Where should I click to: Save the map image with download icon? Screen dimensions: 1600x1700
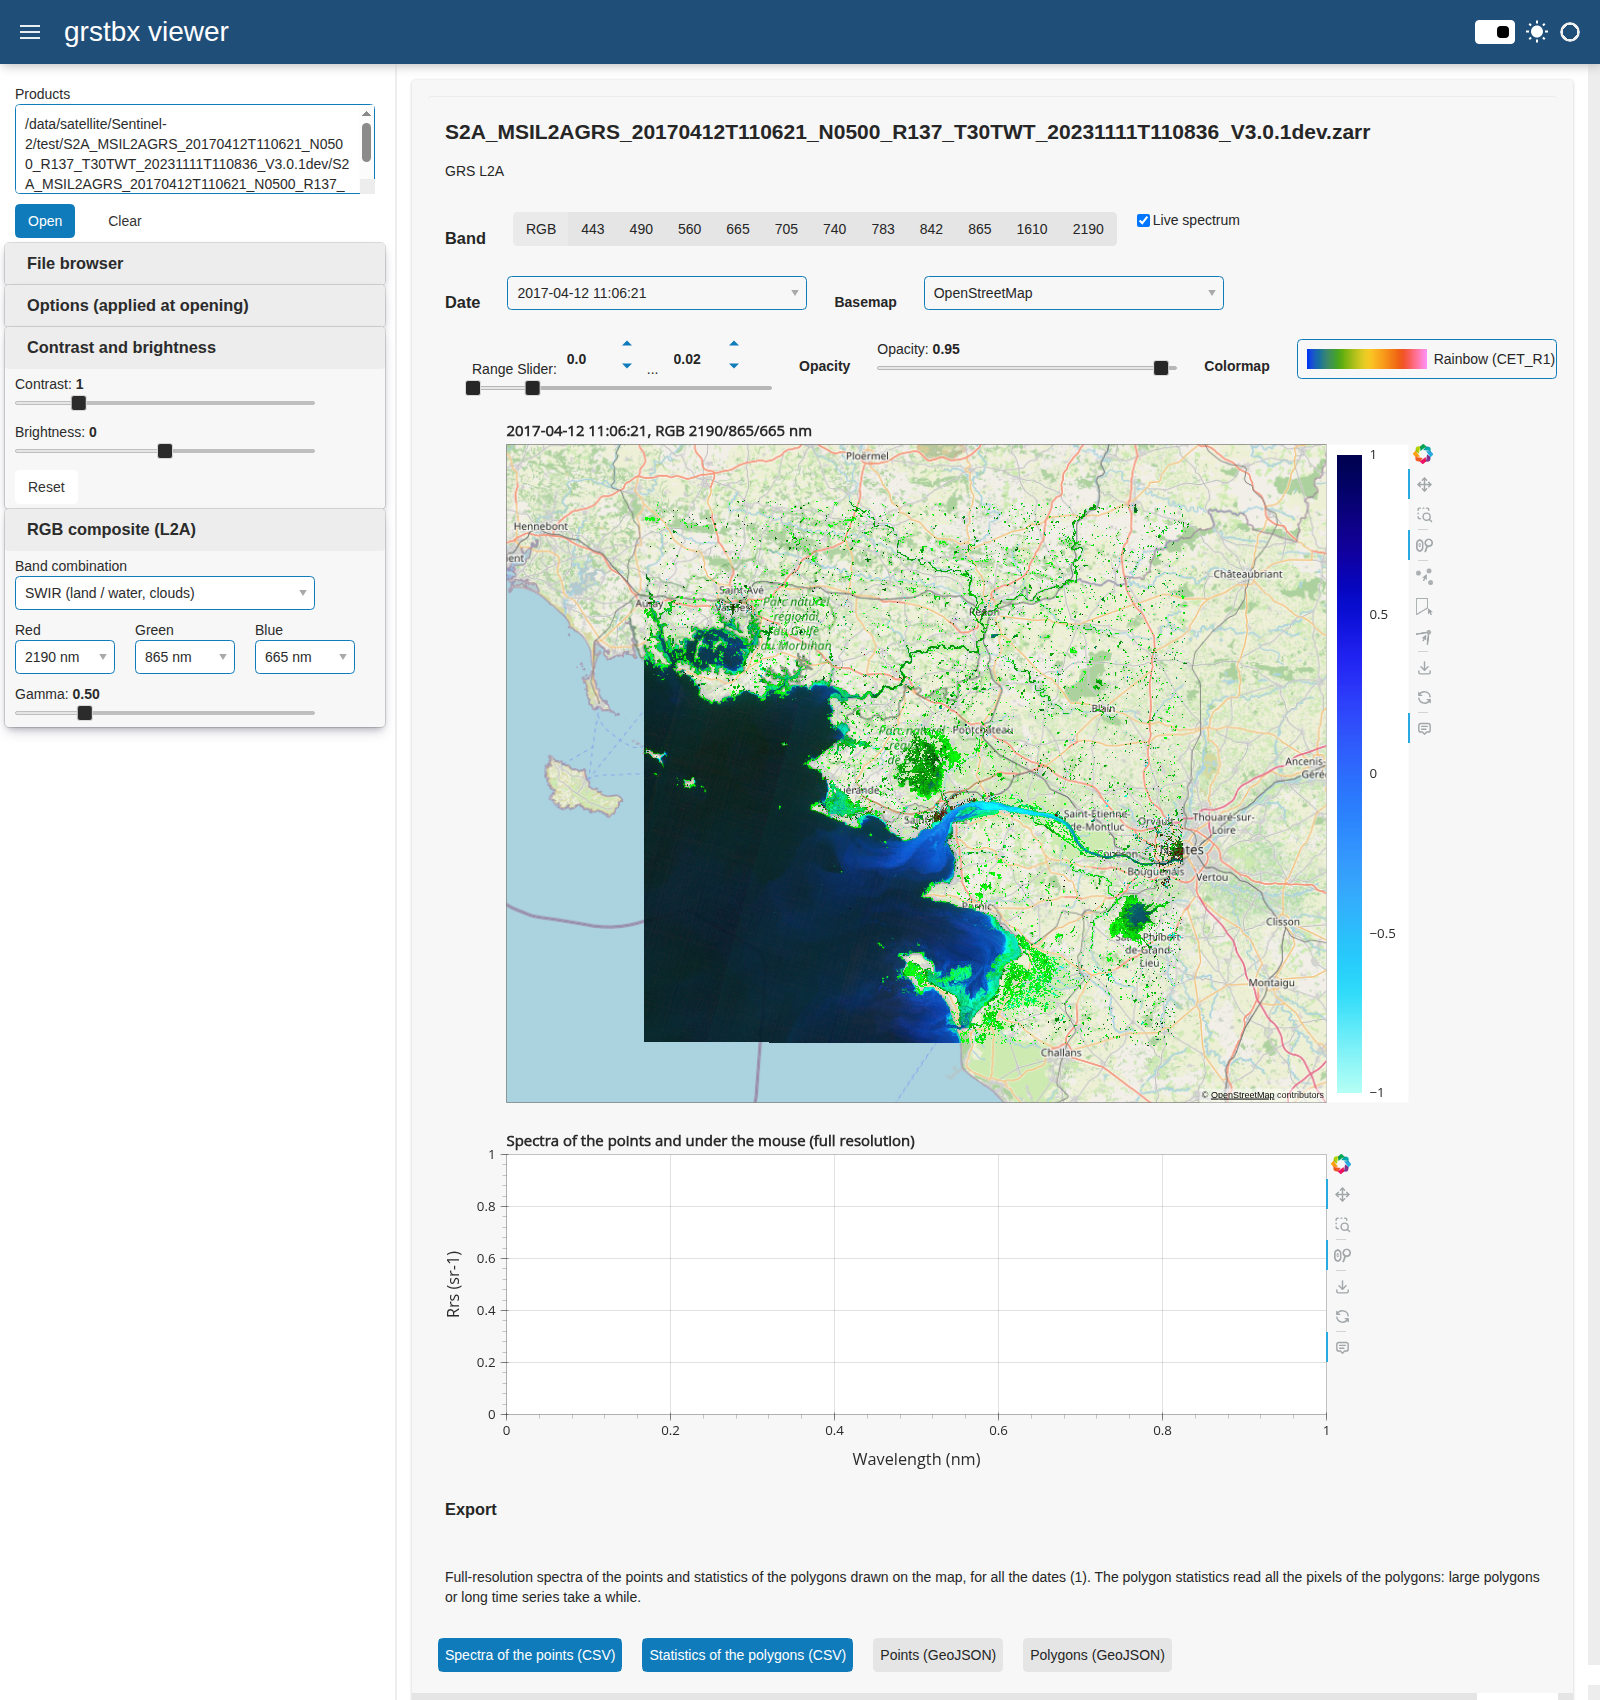point(1424,667)
